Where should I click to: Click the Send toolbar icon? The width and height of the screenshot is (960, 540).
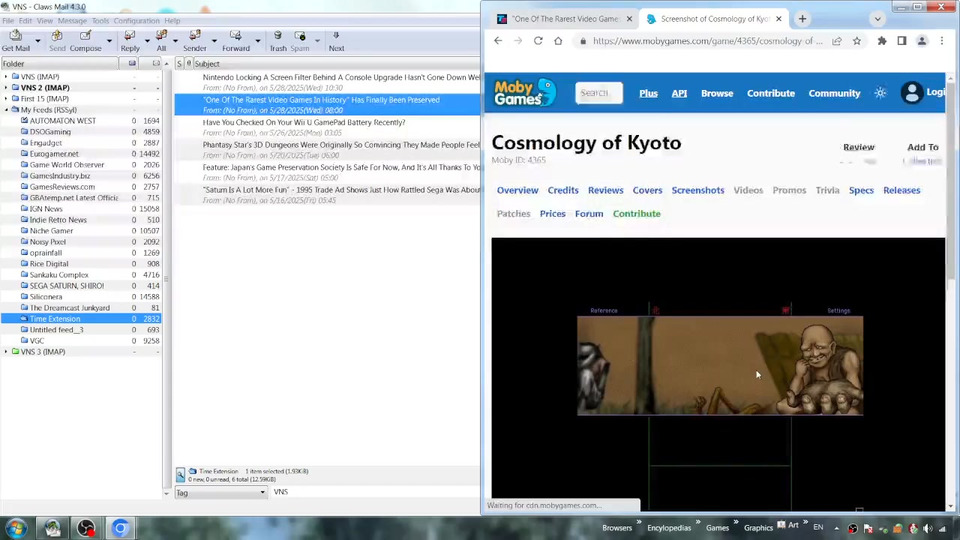click(x=57, y=40)
